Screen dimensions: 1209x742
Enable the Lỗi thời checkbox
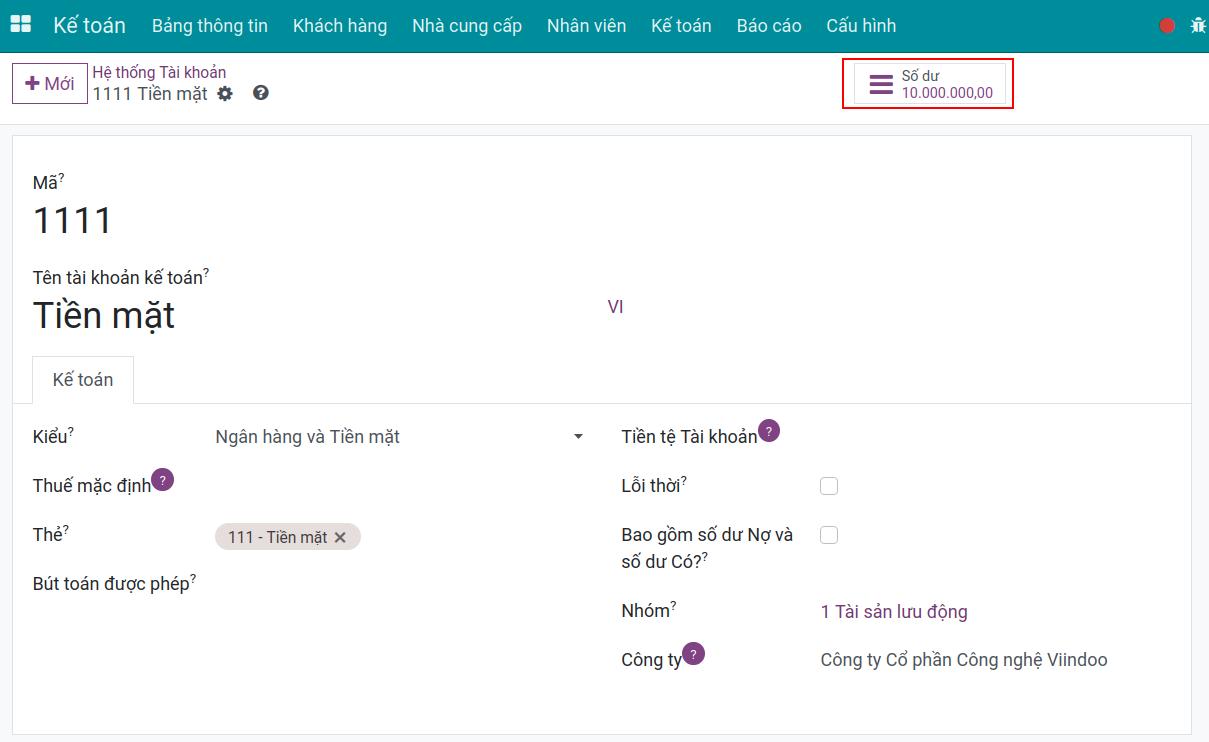829,486
